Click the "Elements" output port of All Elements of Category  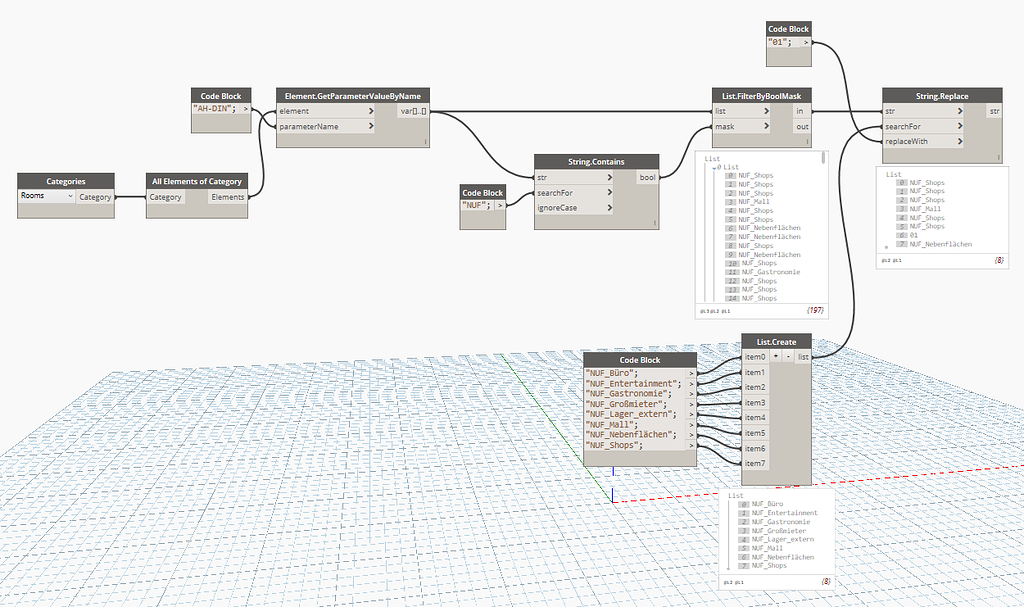tap(228, 197)
